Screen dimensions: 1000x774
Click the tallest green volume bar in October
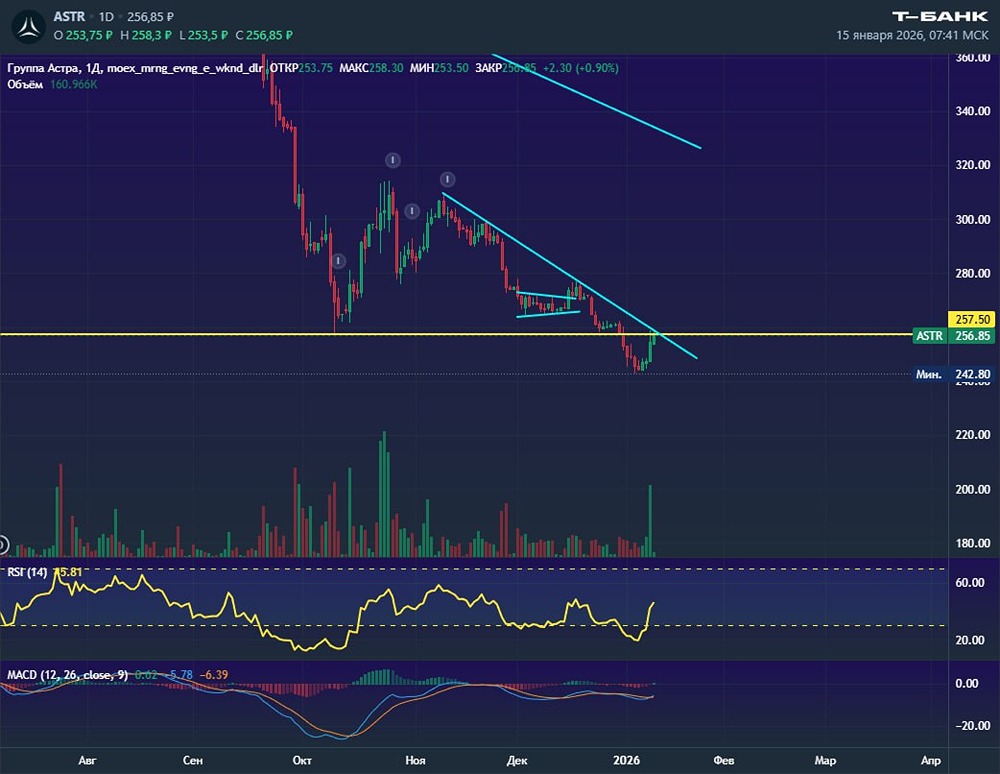pos(384,494)
